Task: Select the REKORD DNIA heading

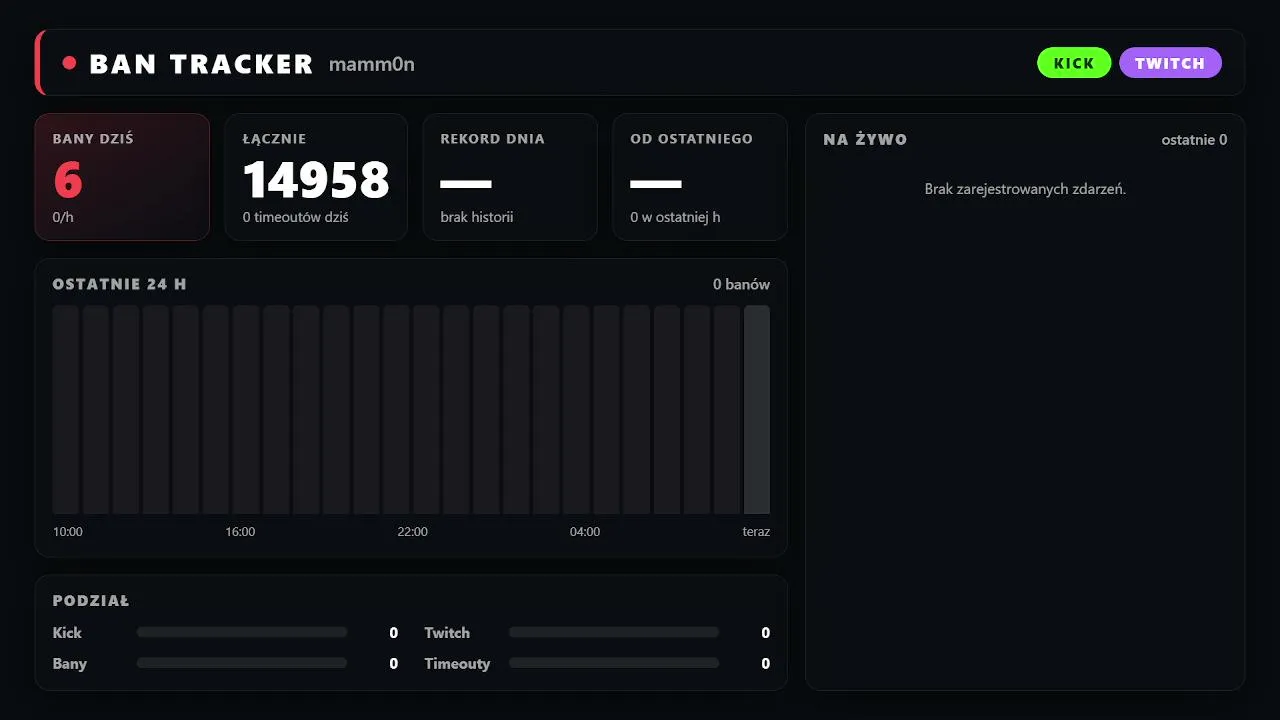Action: [x=492, y=139]
